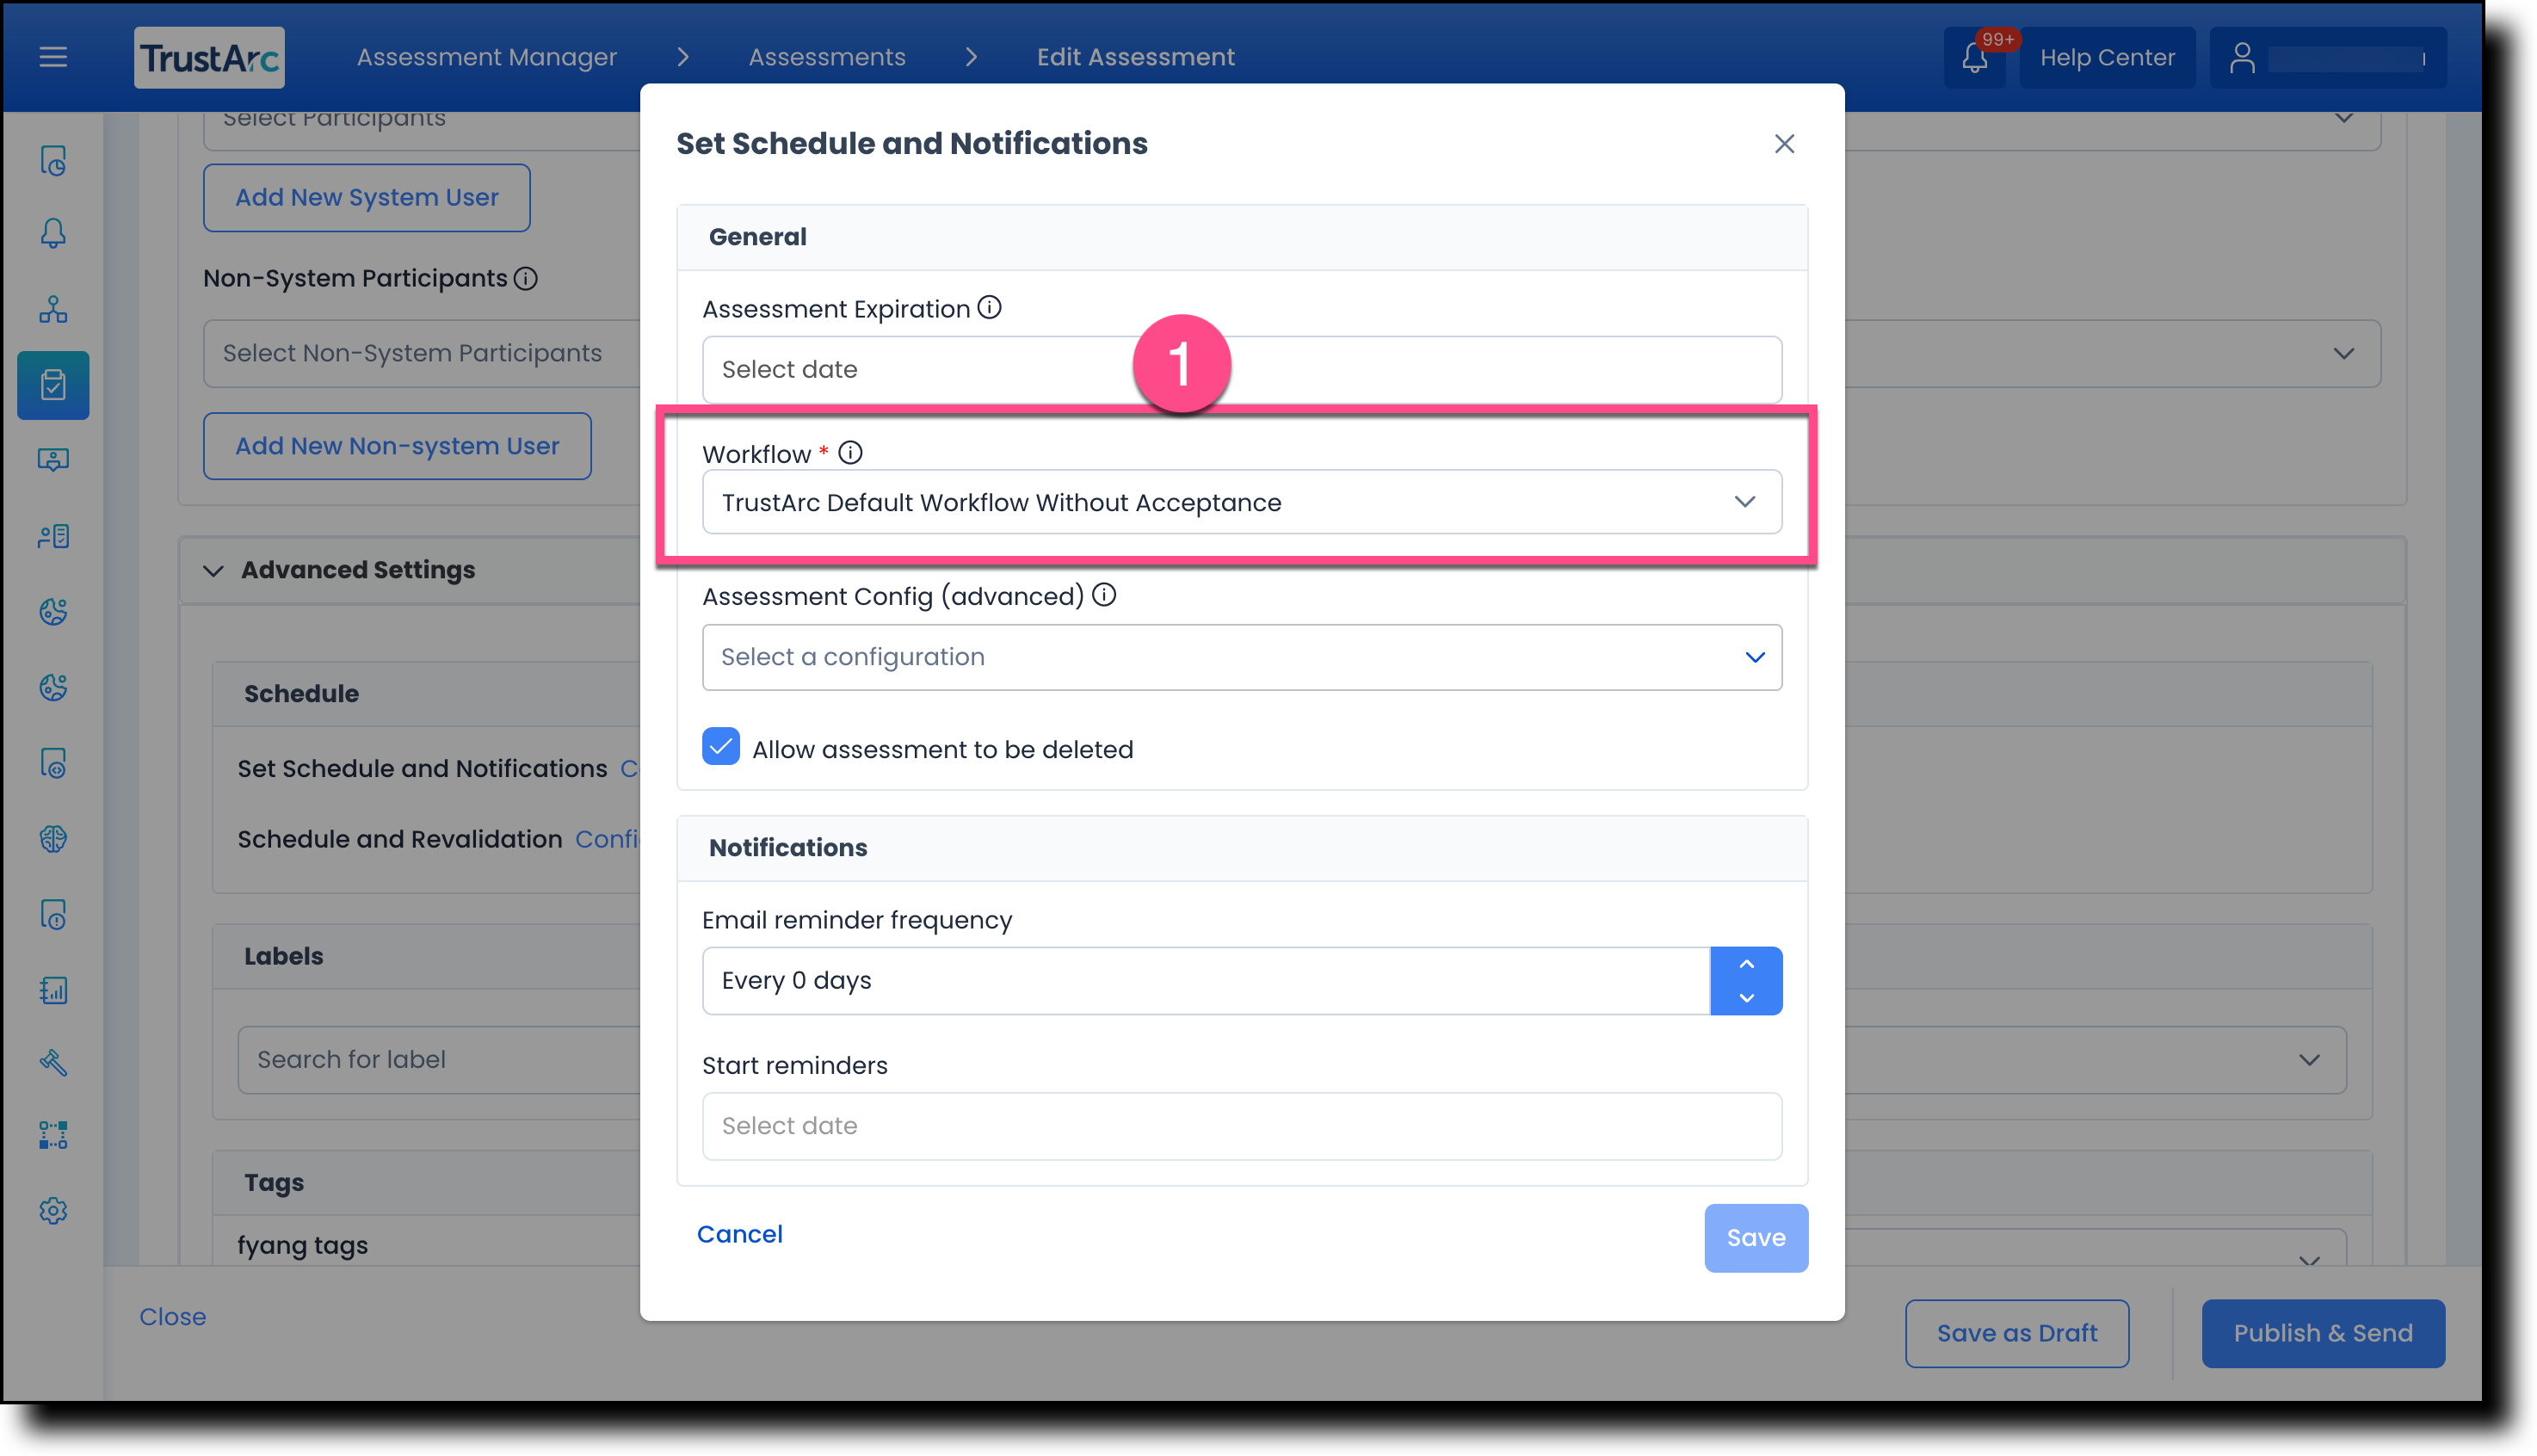Click the General section header text

click(x=757, y=237)
